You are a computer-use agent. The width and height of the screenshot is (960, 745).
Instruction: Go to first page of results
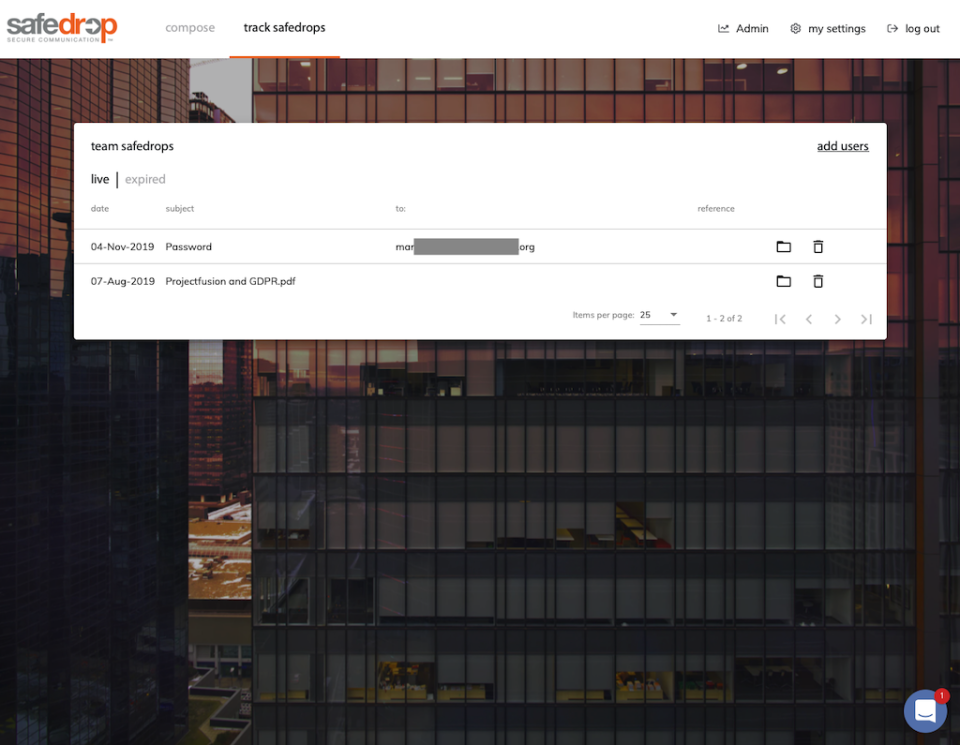pos(780,319)
